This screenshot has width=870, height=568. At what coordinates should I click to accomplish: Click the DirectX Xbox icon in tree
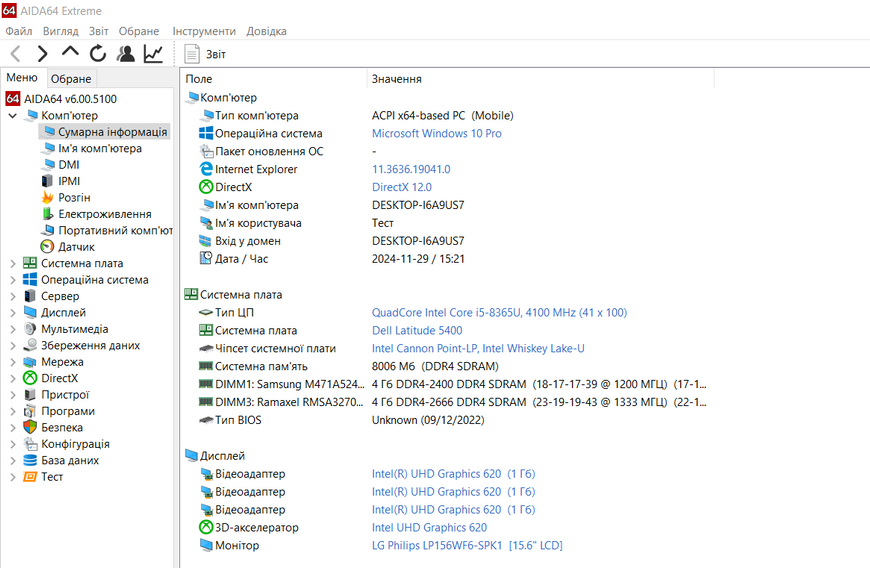point(30,378)
